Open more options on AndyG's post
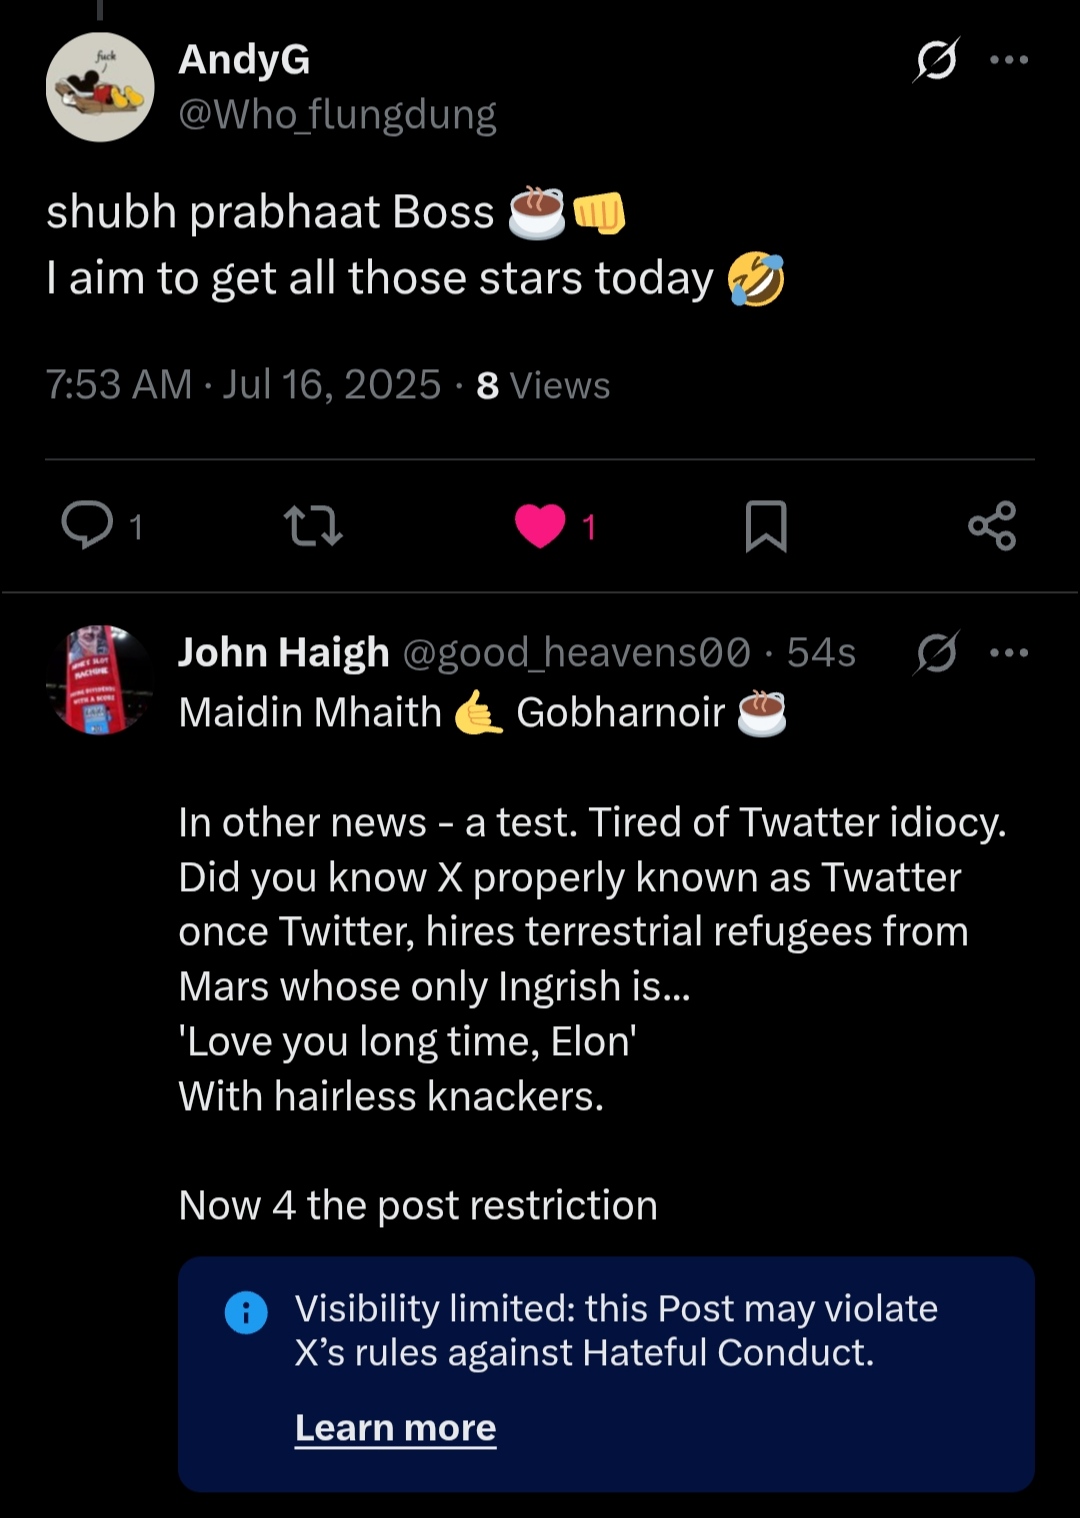 pos(1009,60)
